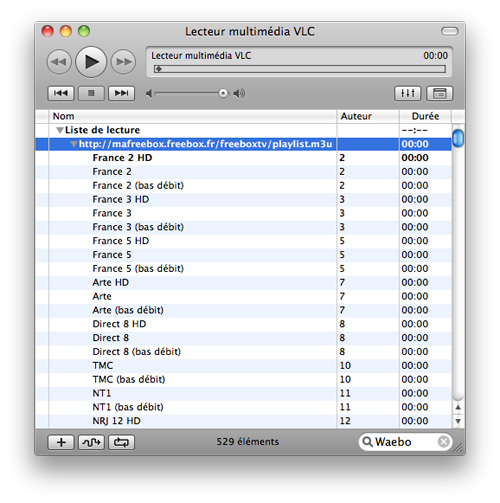Select the plain France 2 row
The width and height of the screenshot is (500, 503).
(243, 172)
